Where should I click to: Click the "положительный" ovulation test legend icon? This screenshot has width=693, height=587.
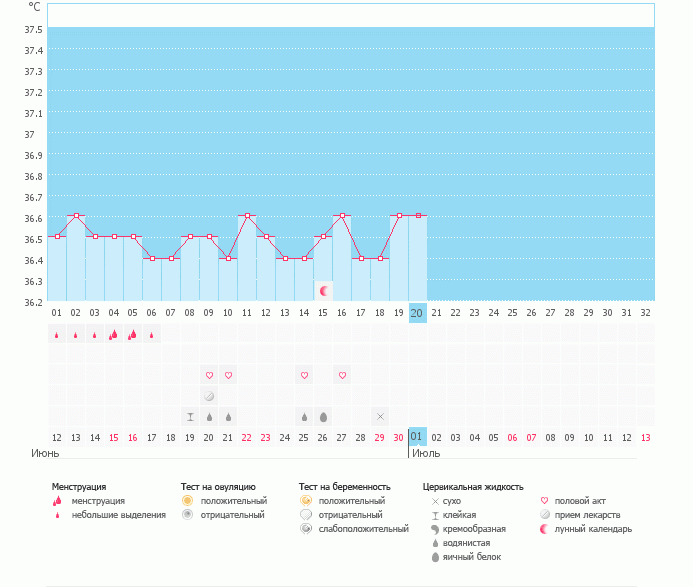(187, 500)
